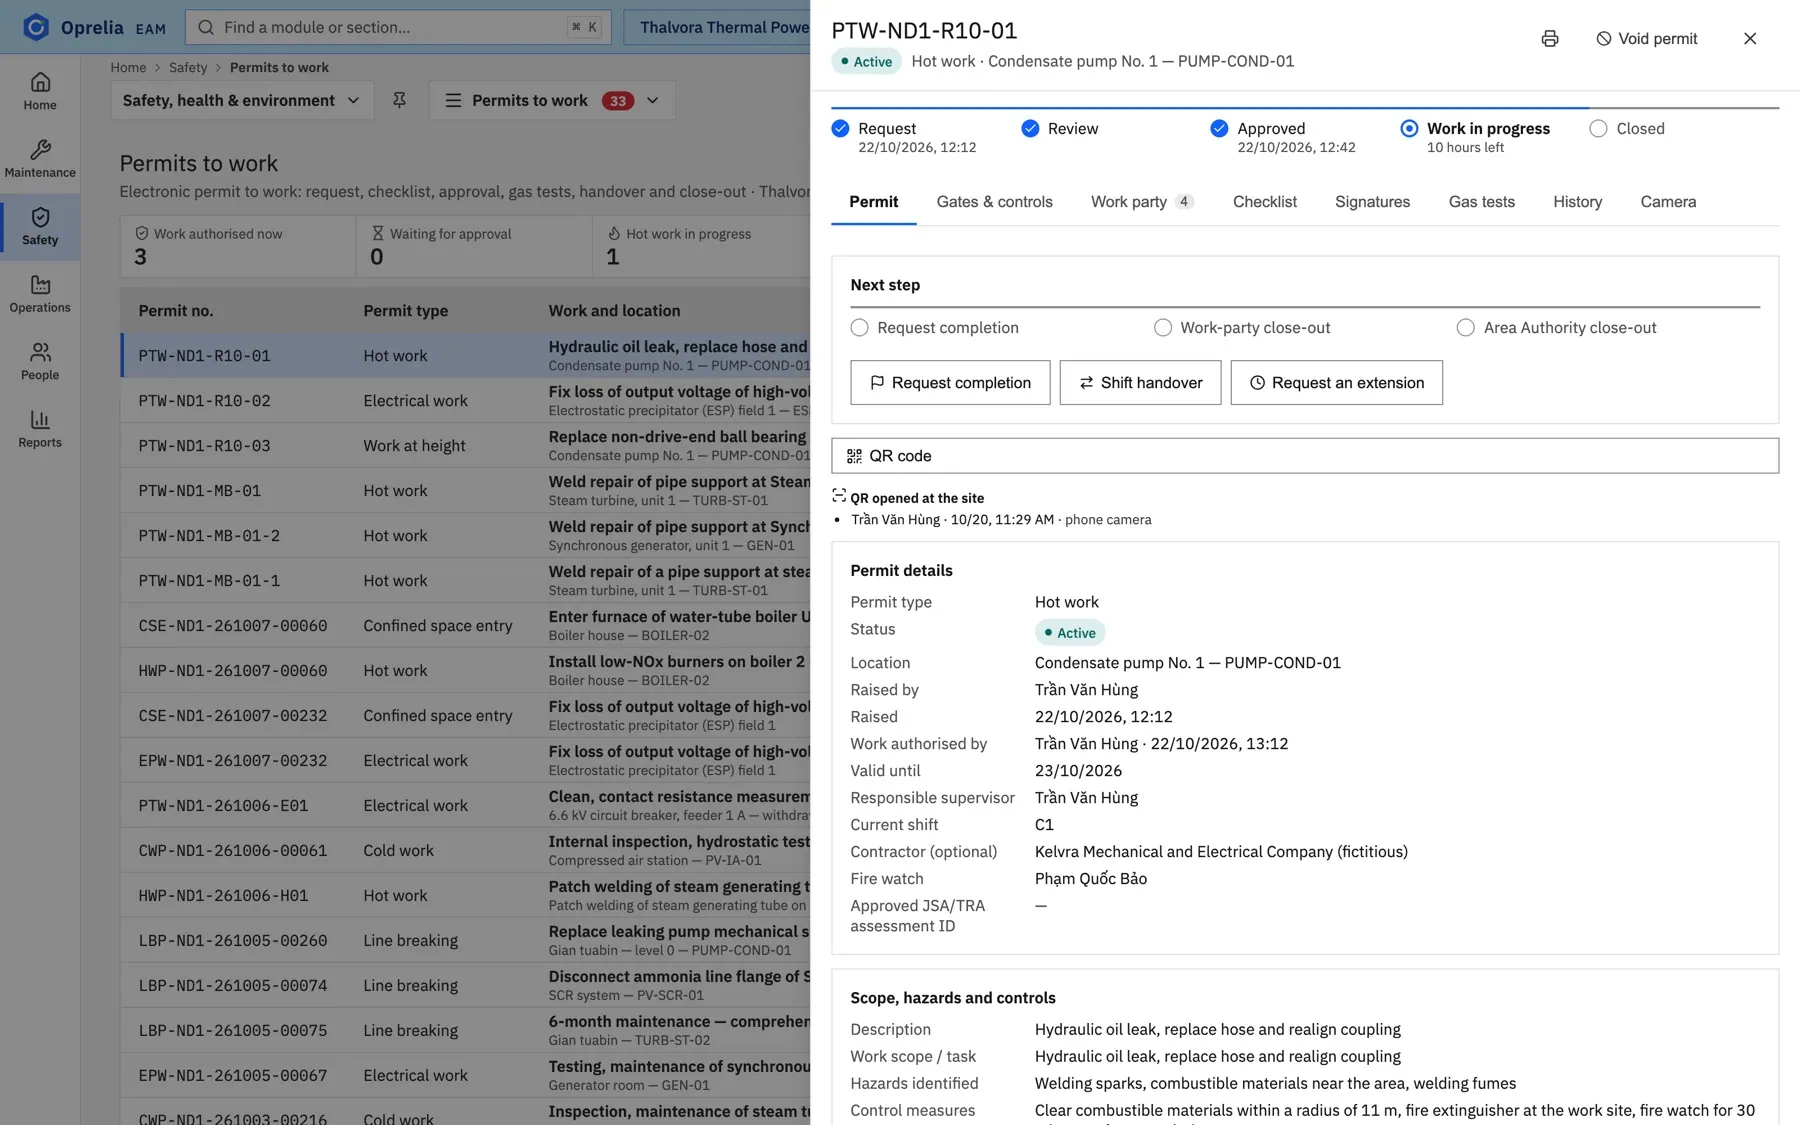Select permit row CSE-ND1-261007-00060

click(465, 625)
